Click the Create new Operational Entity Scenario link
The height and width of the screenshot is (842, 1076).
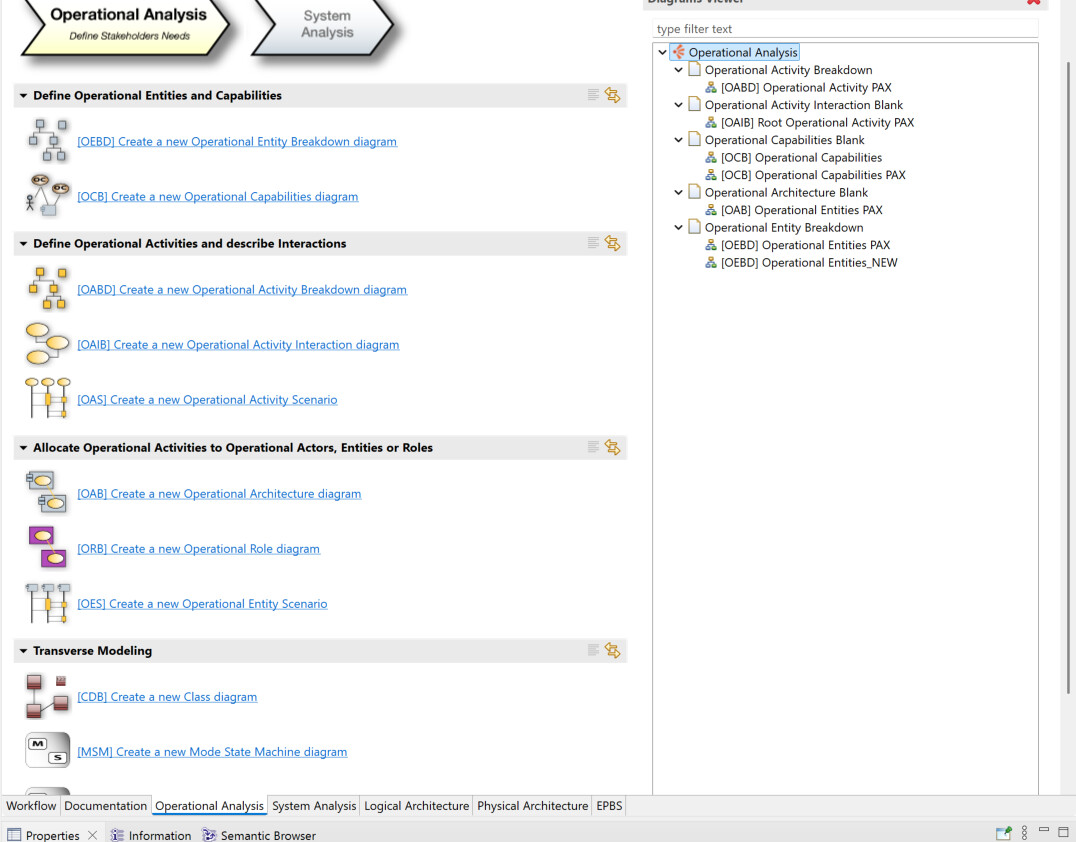[x=202, y=604]
